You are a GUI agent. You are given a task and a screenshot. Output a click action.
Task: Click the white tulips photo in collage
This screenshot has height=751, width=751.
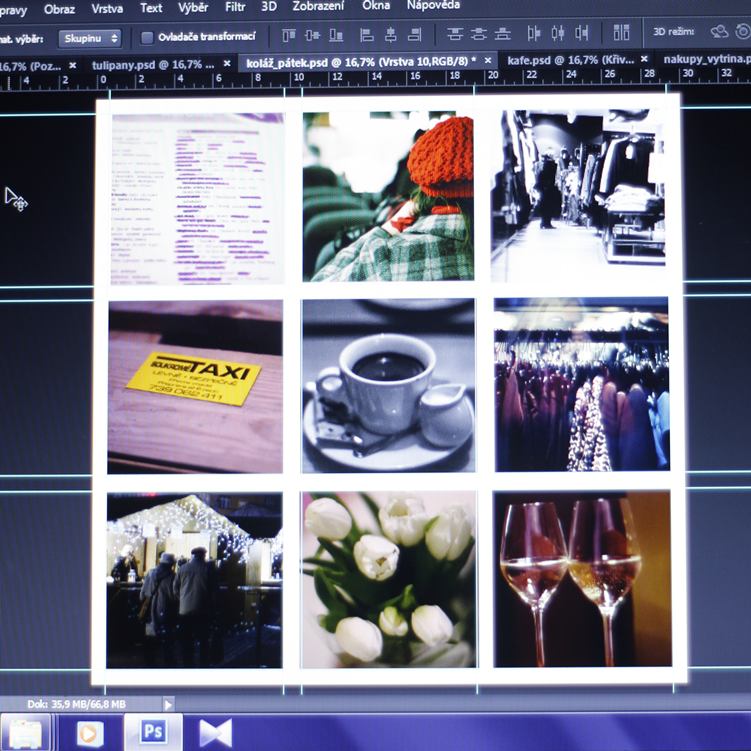(x=388, y=579)
